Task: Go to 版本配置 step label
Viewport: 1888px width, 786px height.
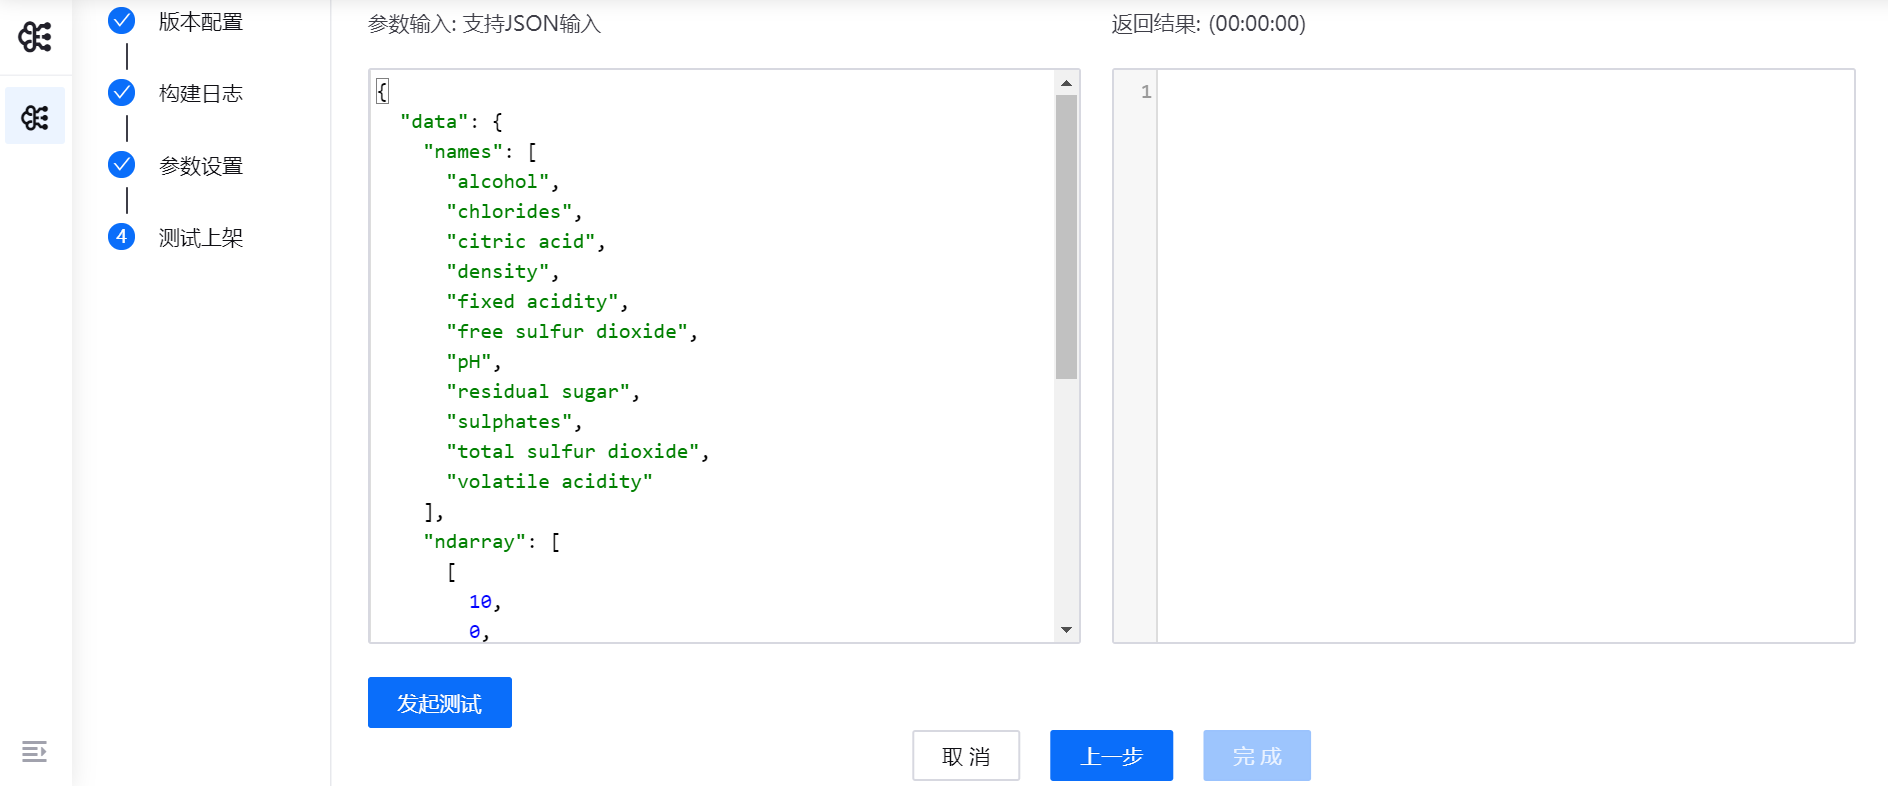Action: coord(201,21)
